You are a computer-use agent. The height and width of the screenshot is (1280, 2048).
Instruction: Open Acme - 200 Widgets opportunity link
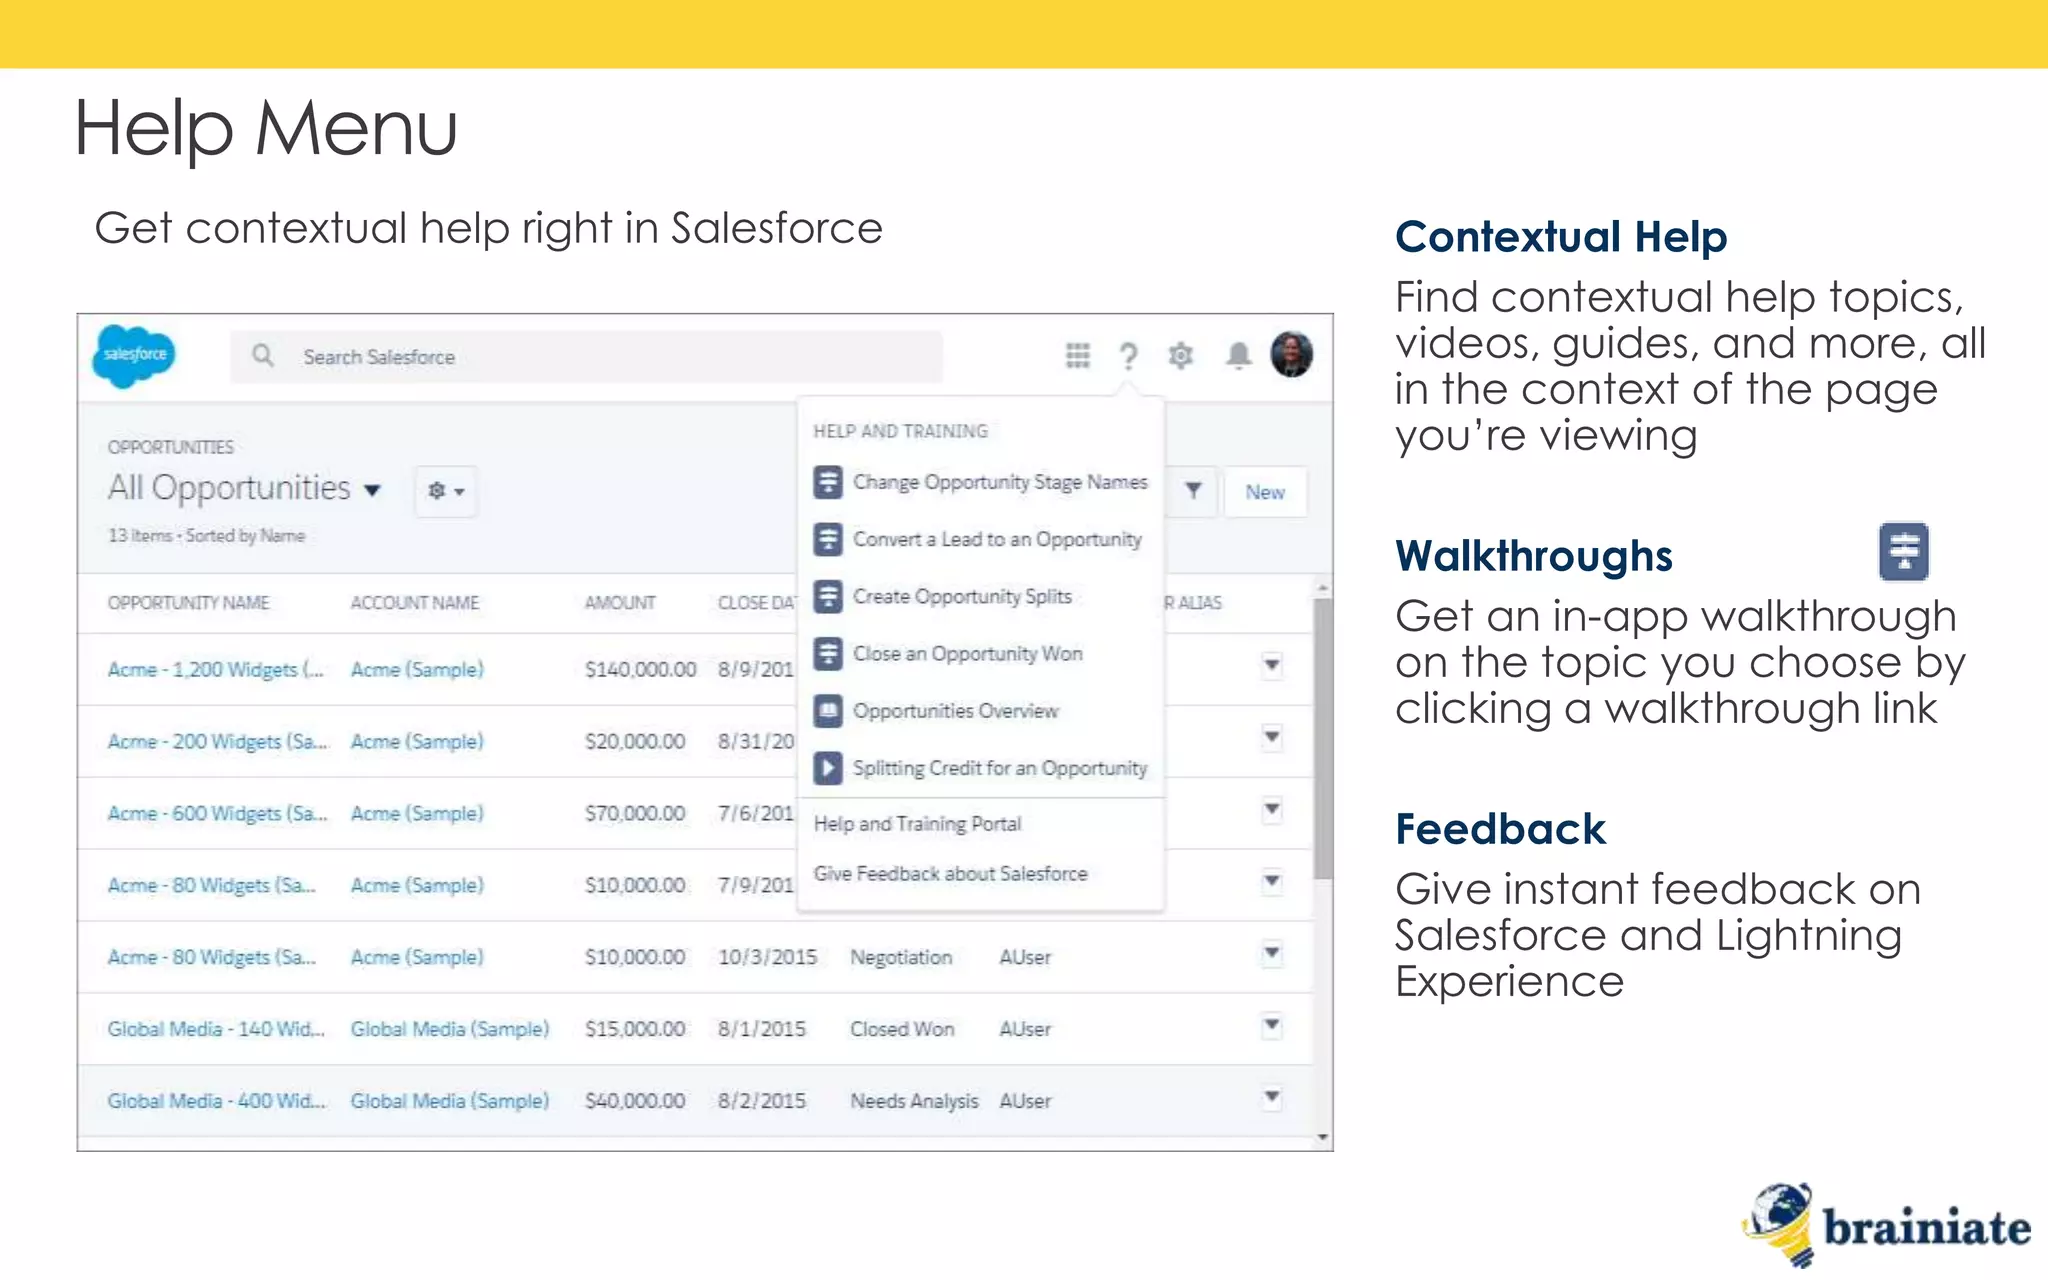coord(217,741)
